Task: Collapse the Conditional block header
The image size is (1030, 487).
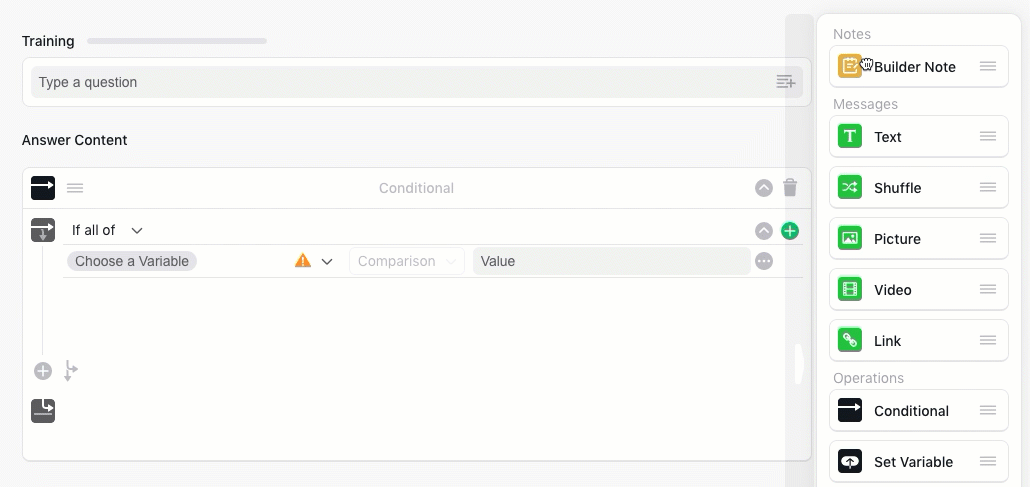Action: click(x=764, y=188)
